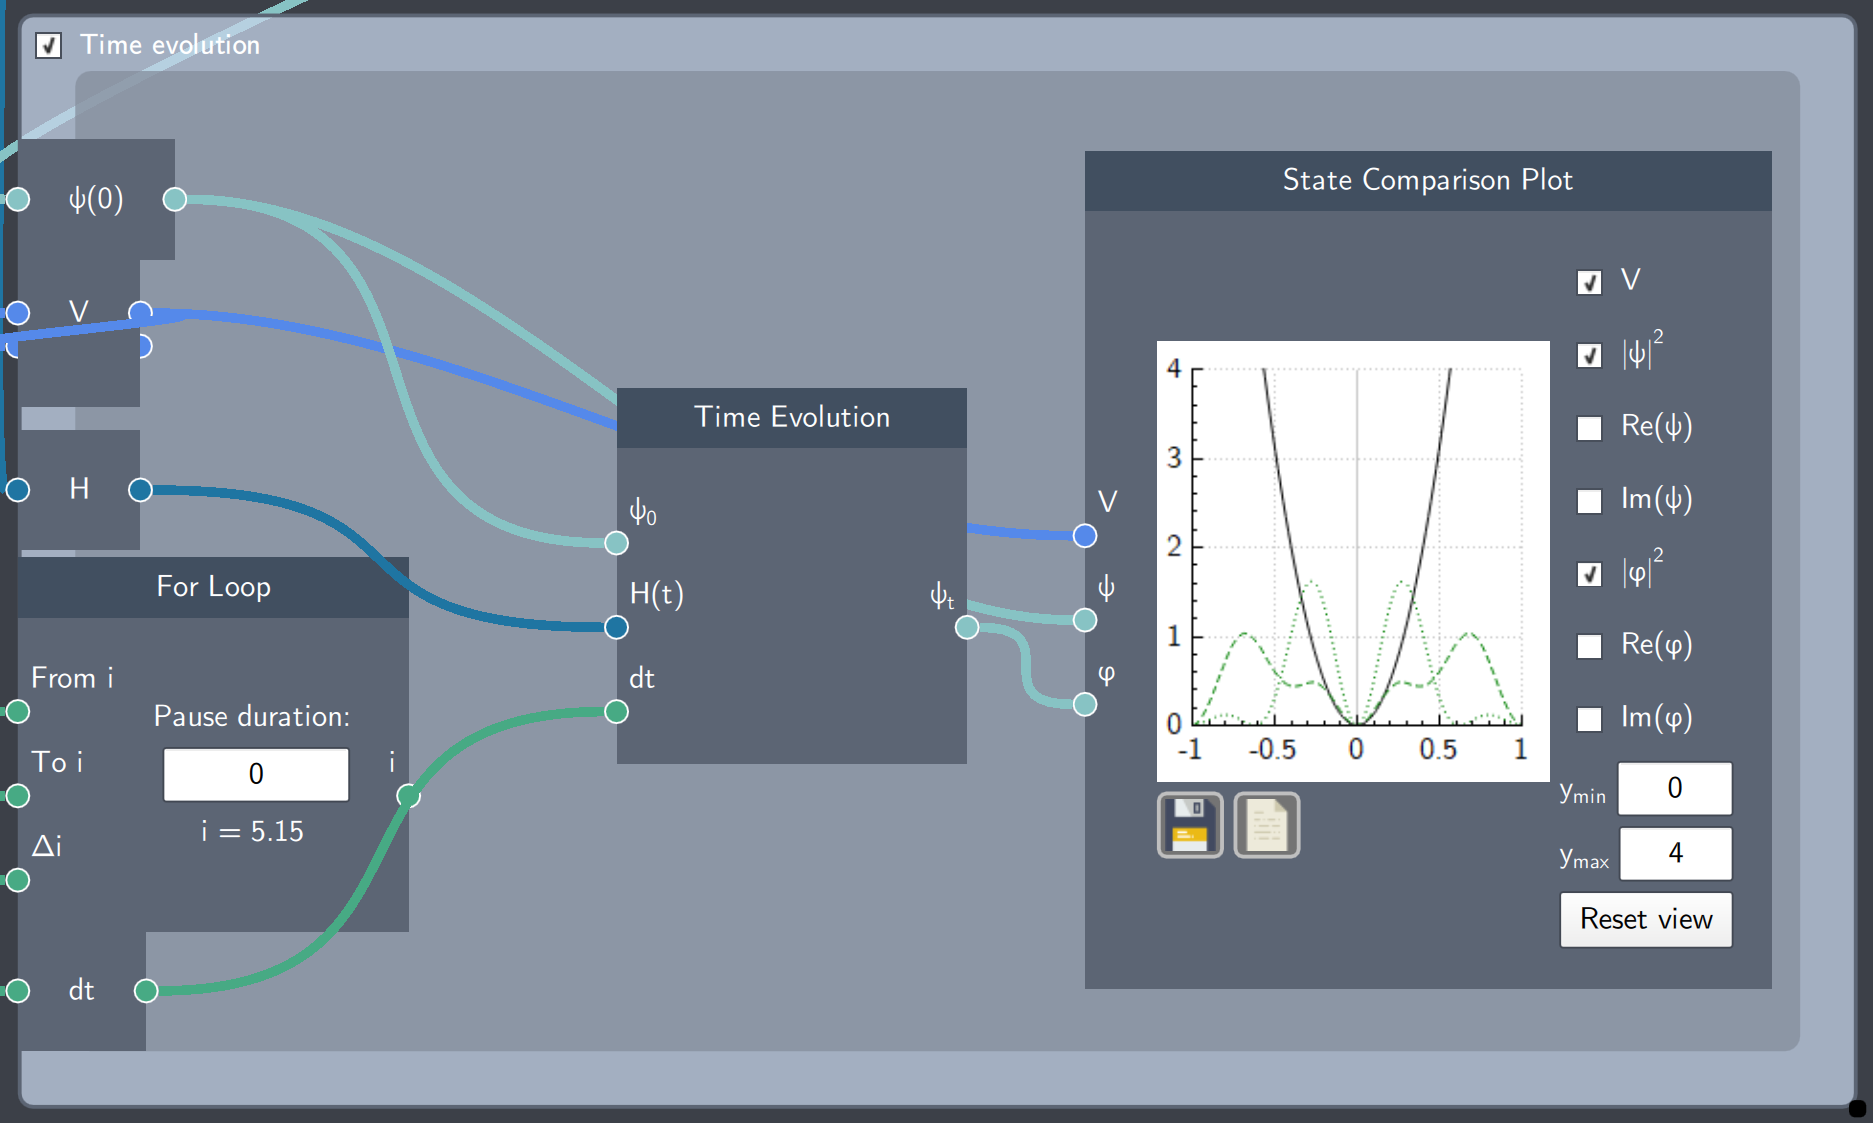
Task: Click the dt input port on Time Evolution
Action: (x=617, y=711)
